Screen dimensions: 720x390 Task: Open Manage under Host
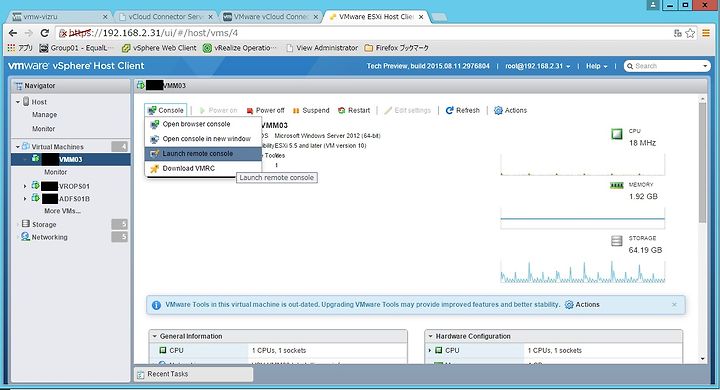click(x=45, y=115)
